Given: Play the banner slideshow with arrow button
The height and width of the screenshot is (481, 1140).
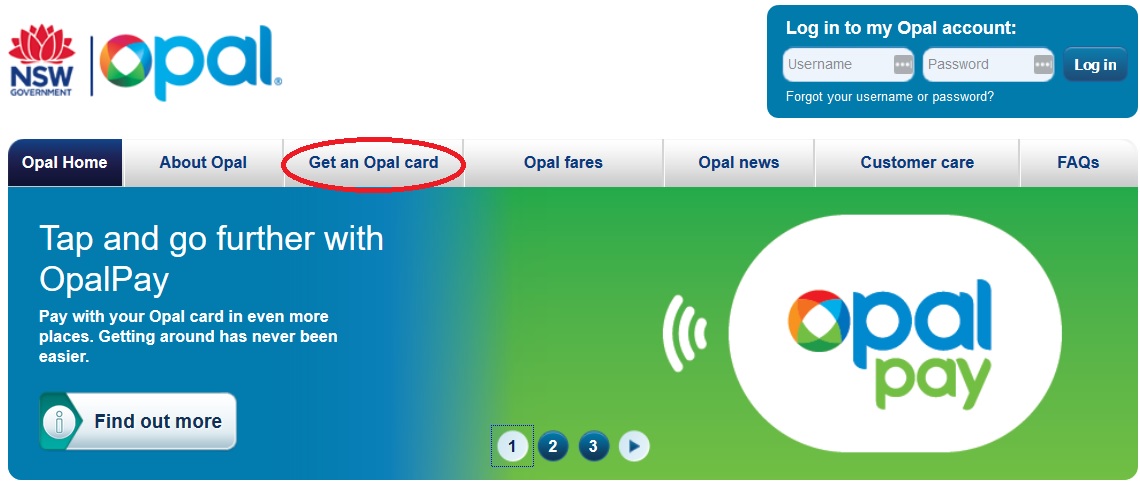Looking at the screenshot, I should tap(634, 446).
